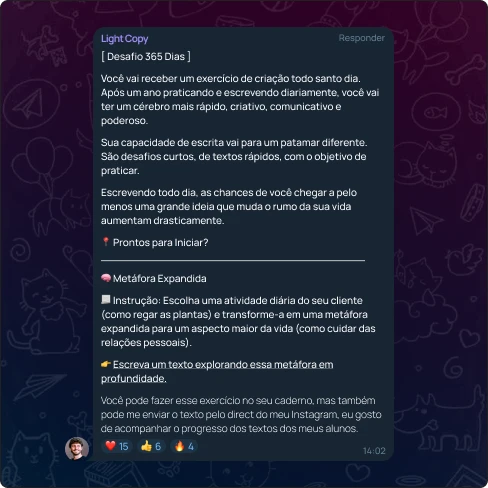
Task: Select the Desafio 365 Dias heading
Action: (146, 57)
